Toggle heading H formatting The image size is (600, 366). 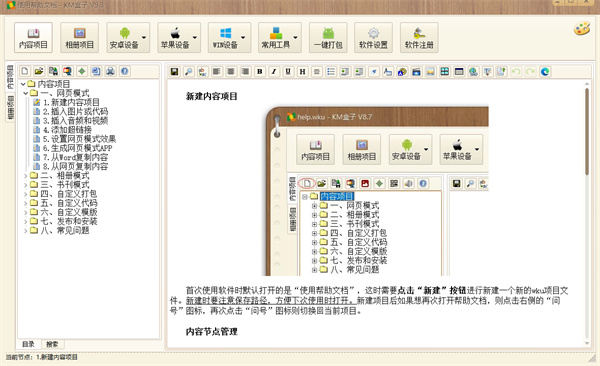[x=303, y=72]
